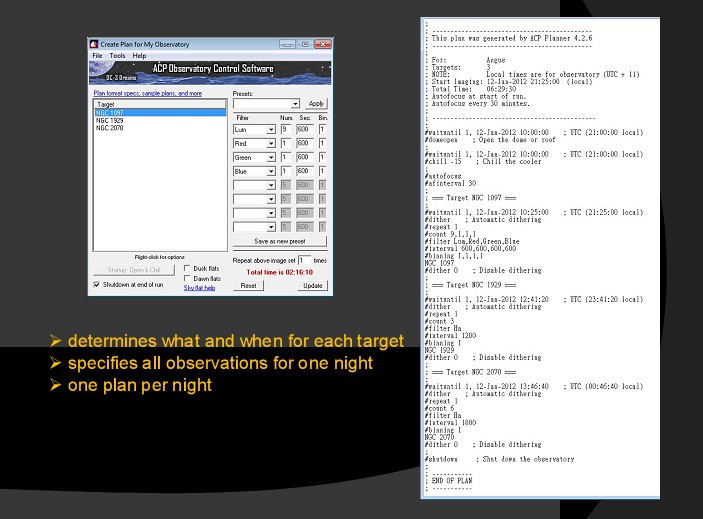The height and width of the screenshot is (519, 703).
Task: Open the plan format specs link
Action: tap(148, 93)
